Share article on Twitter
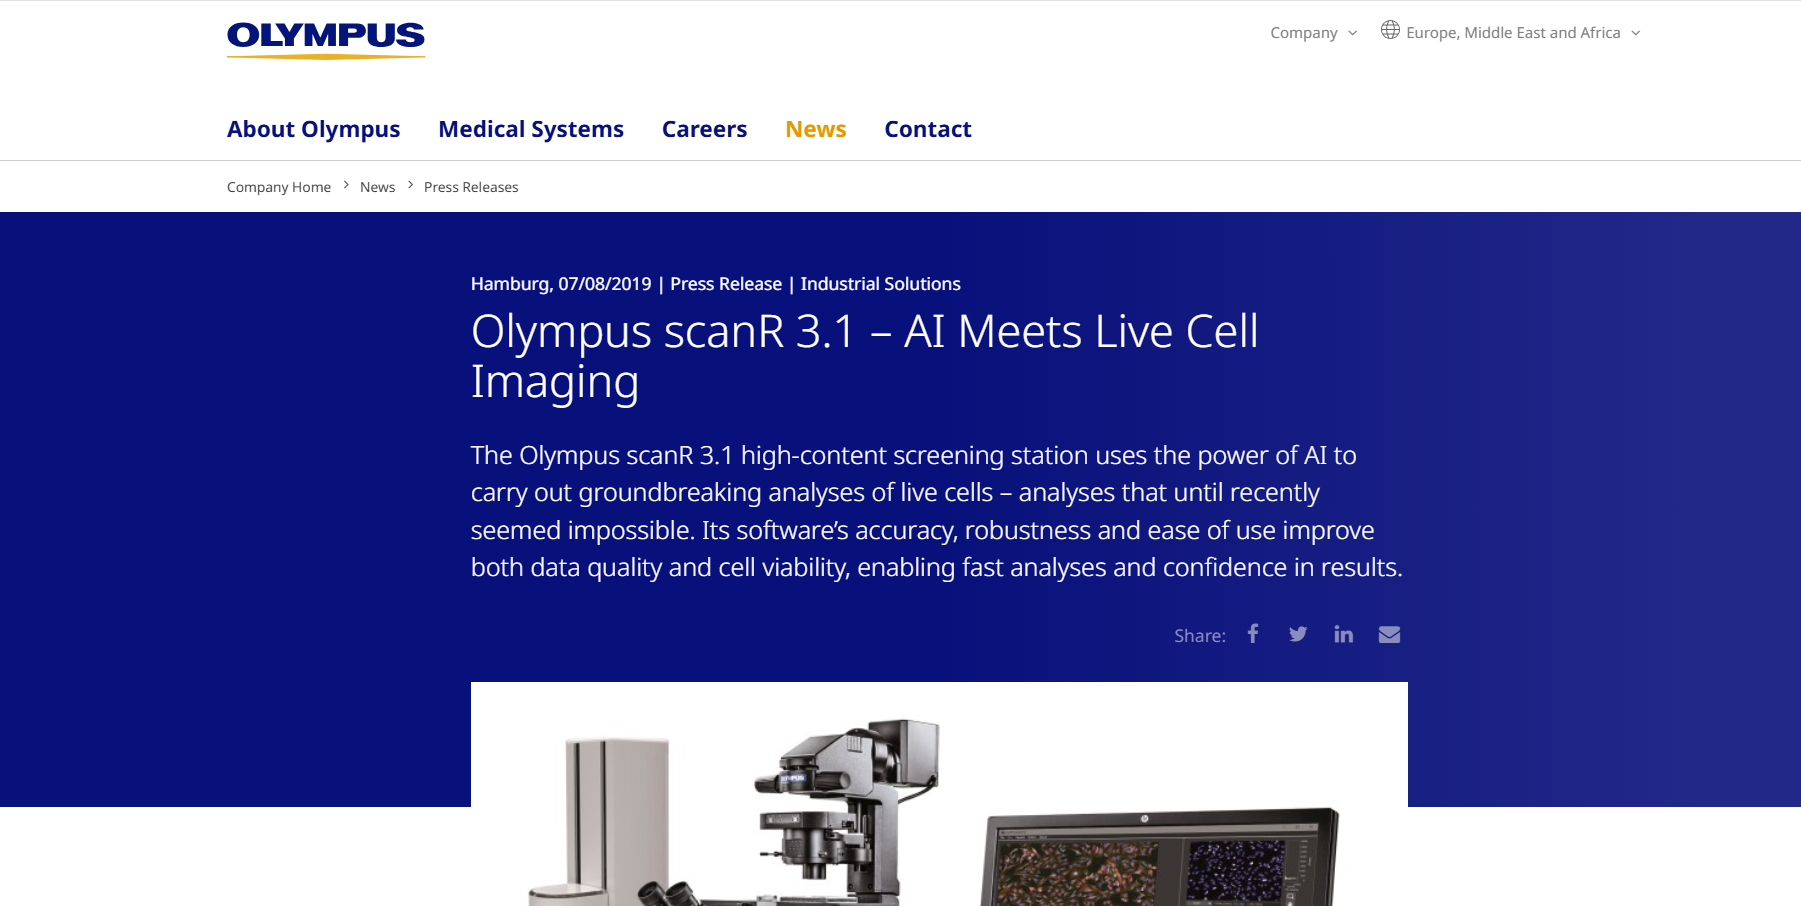This screenshot has width=1801, height=906. tap(1298, 634)
